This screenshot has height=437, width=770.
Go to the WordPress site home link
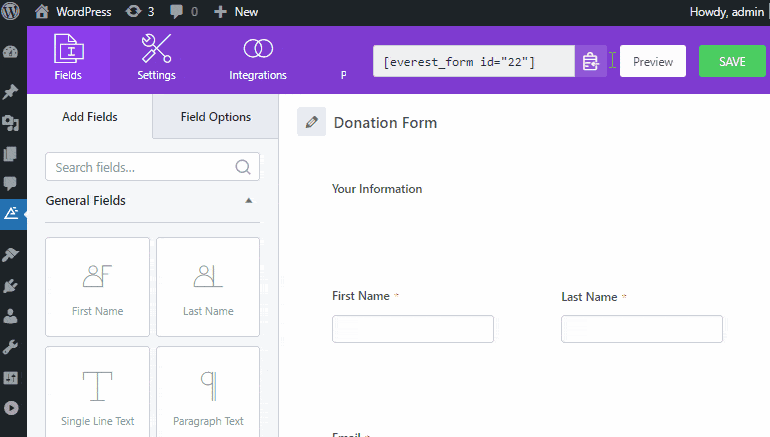click(x=73, y=12)
